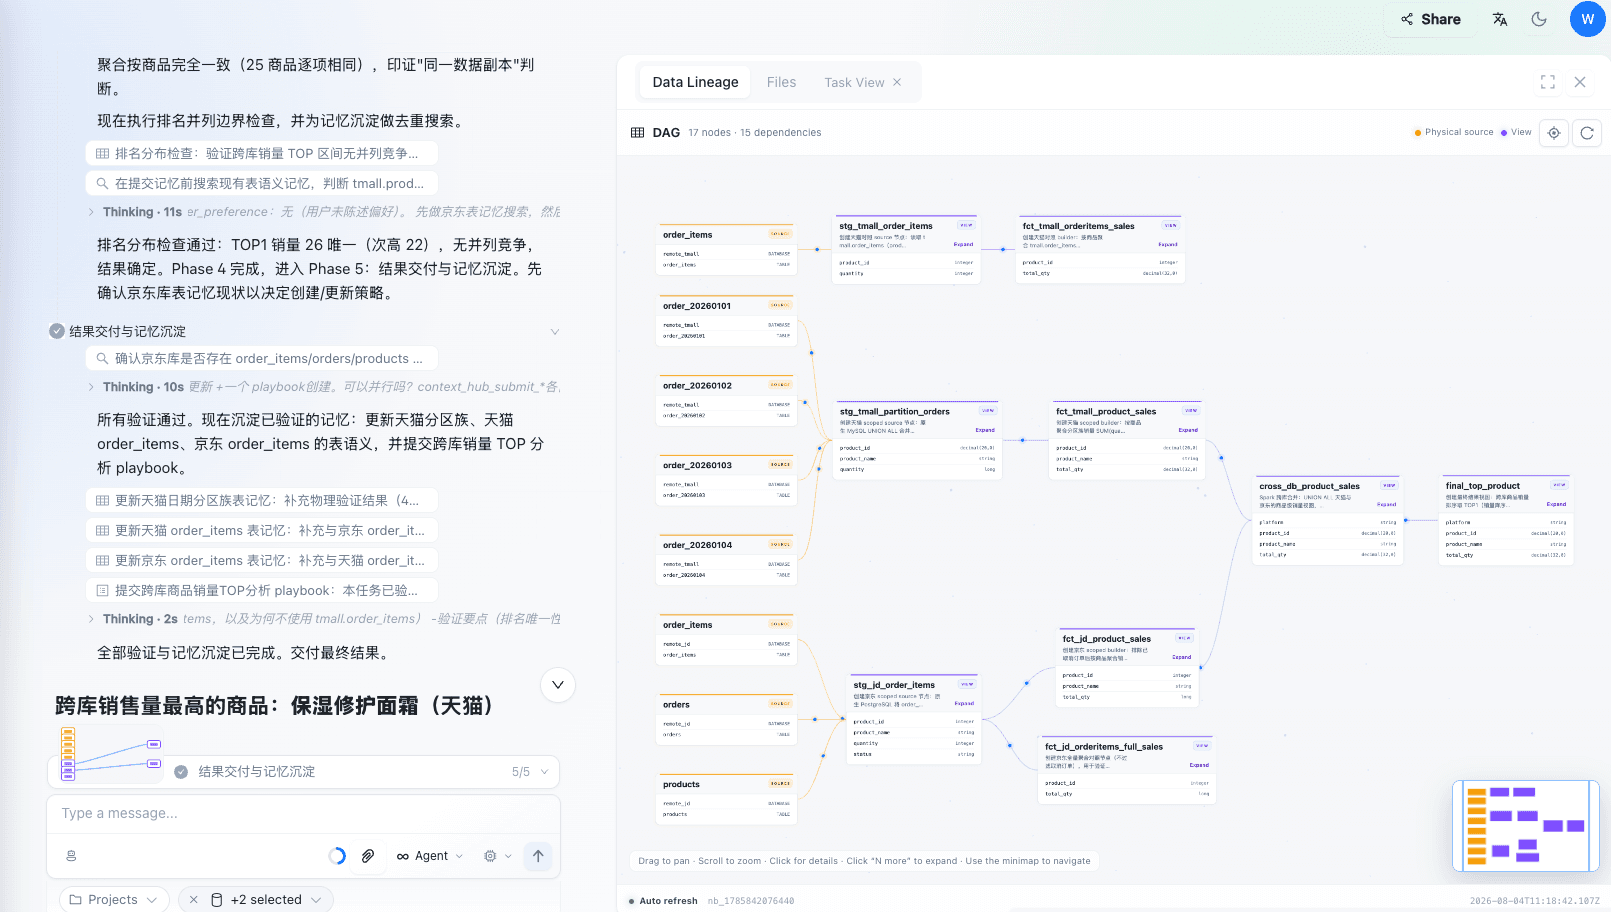This screenshot has height=912, width=1611.
Task: Open the Agent mode dropdown
Action: 430,856
